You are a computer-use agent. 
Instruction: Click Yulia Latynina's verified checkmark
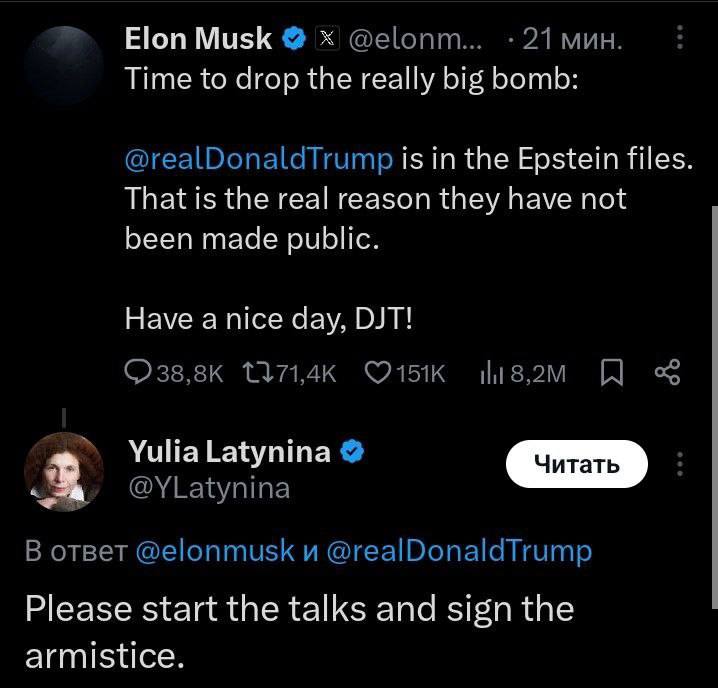(352, 452)
